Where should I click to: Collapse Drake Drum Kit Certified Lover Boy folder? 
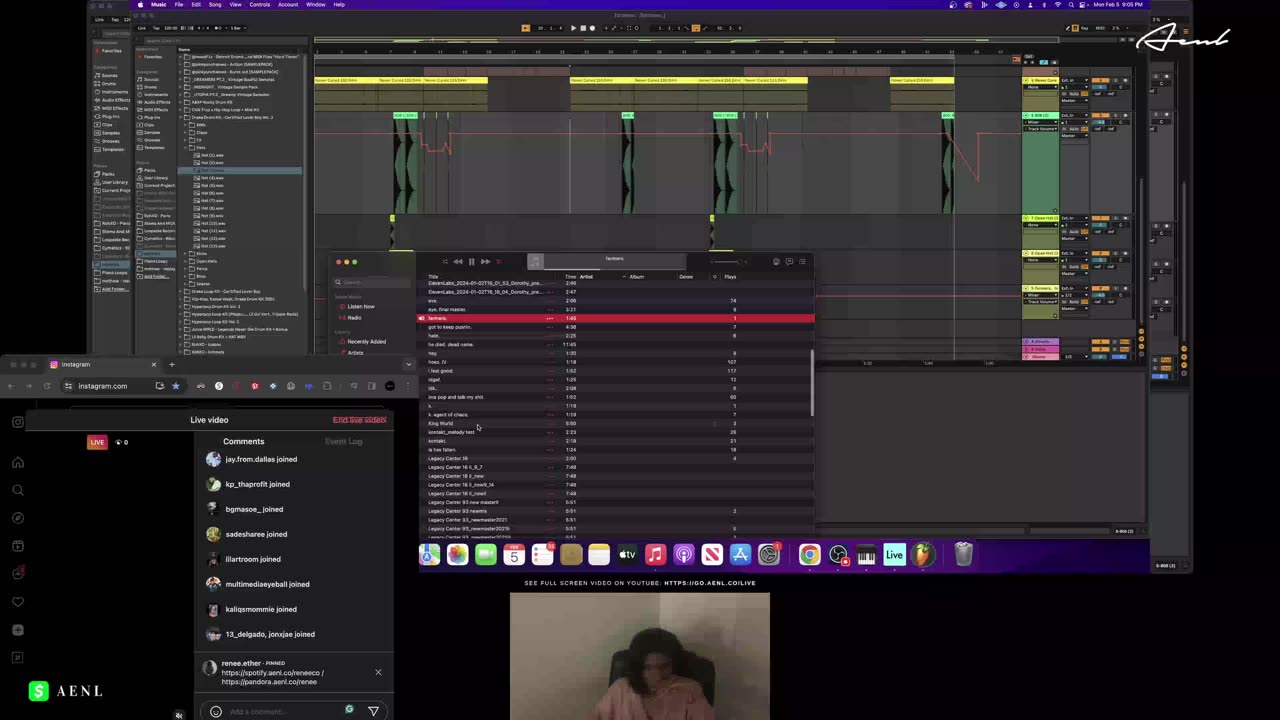point(180,117)
